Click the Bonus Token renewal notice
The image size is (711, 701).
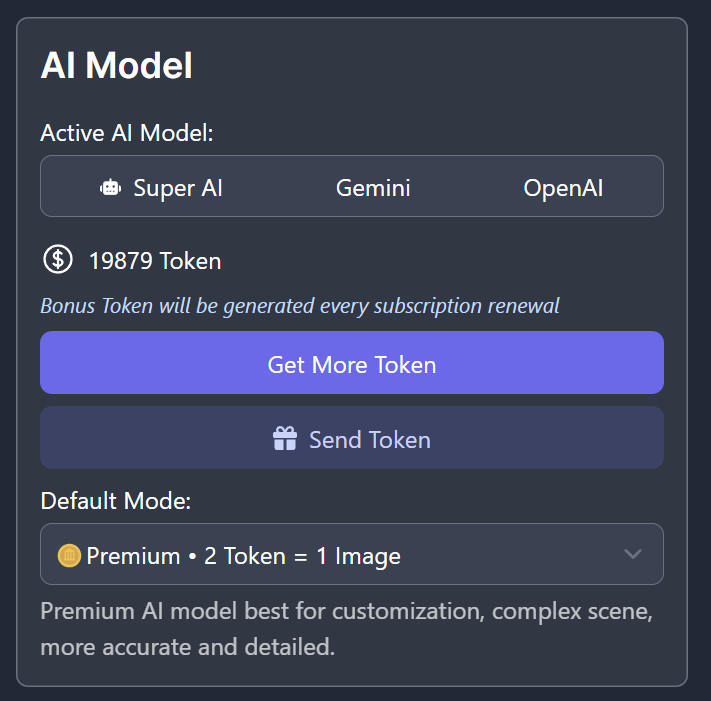coord(299,305)
